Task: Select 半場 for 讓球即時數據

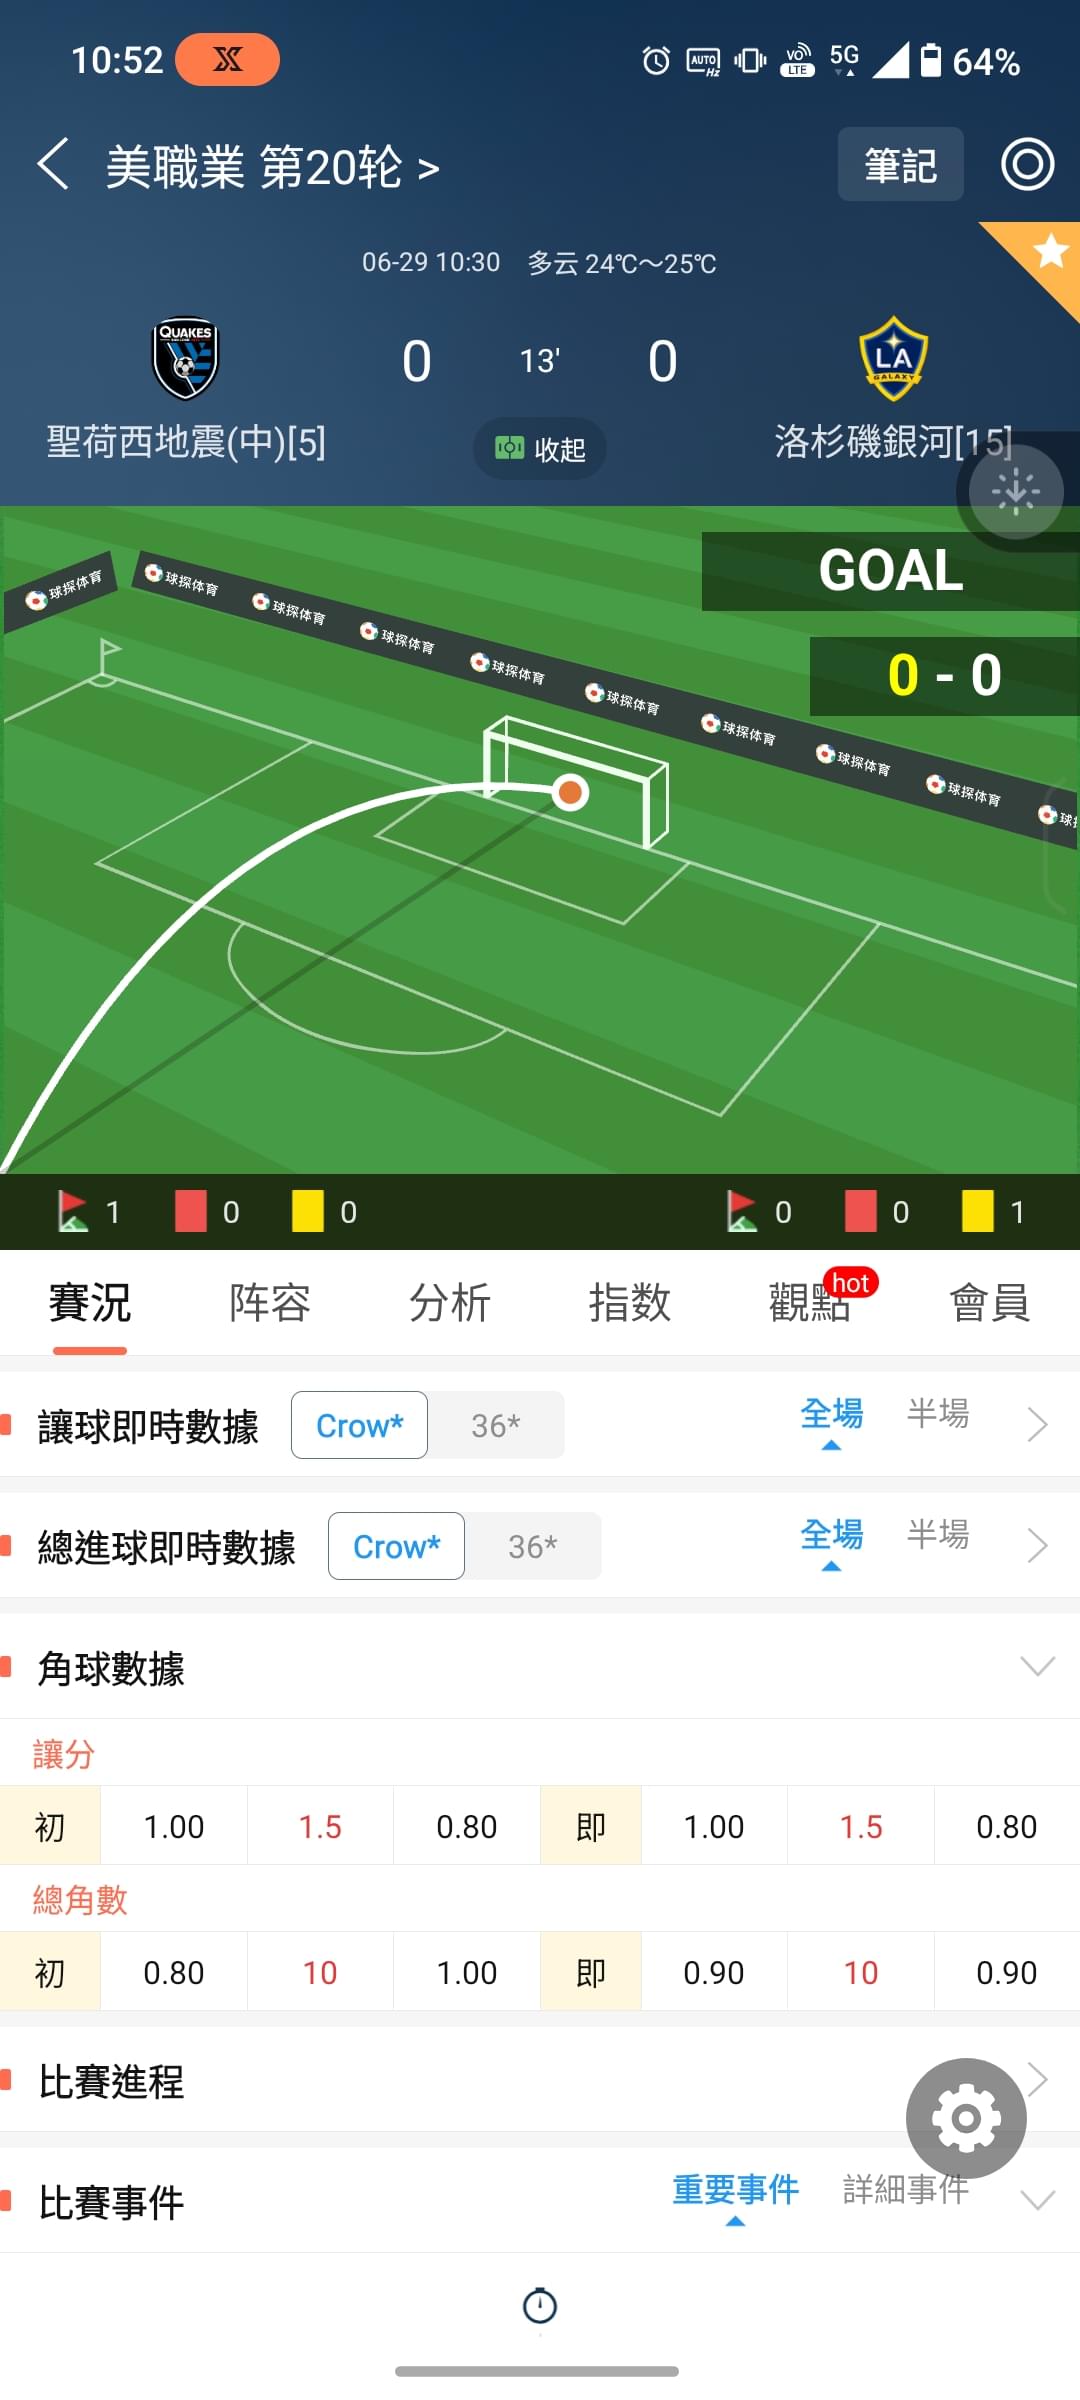Action: coord(938,1413)
